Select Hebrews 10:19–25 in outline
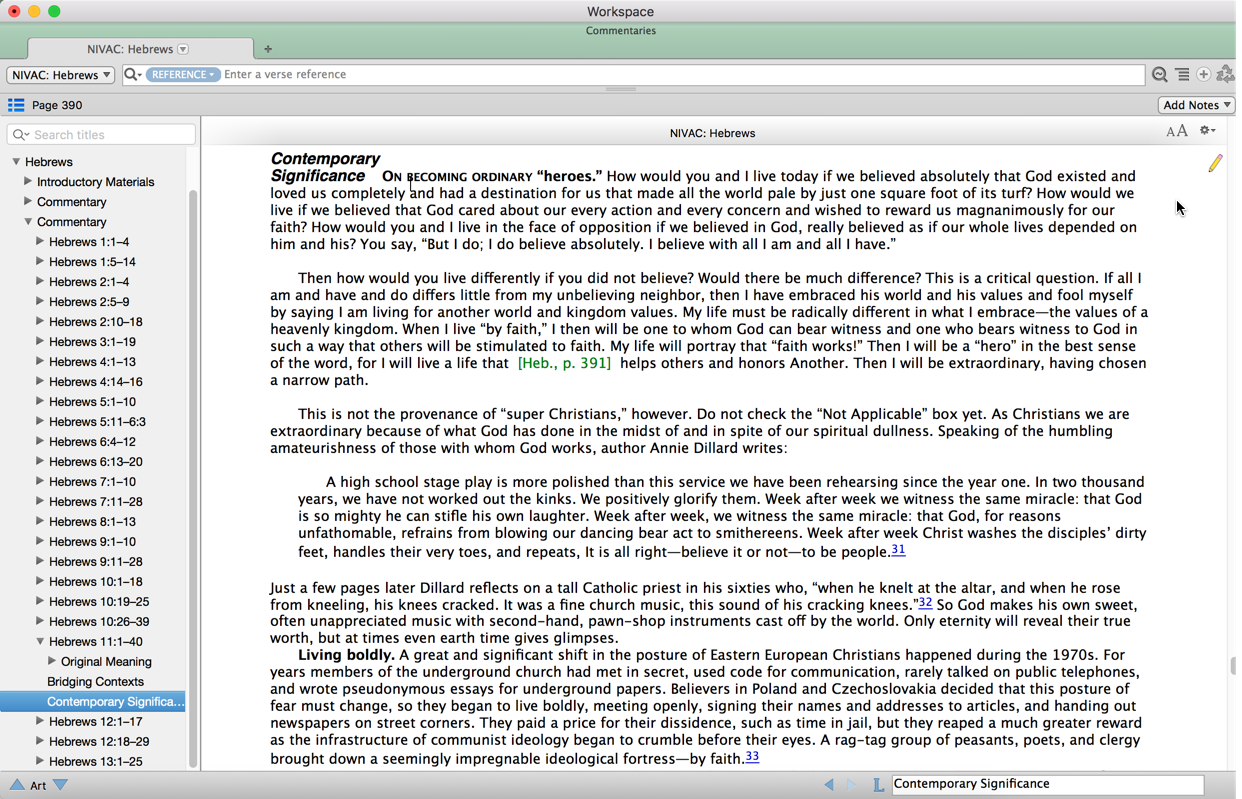This screenshot has width=1242, height=799. (99, 602)
